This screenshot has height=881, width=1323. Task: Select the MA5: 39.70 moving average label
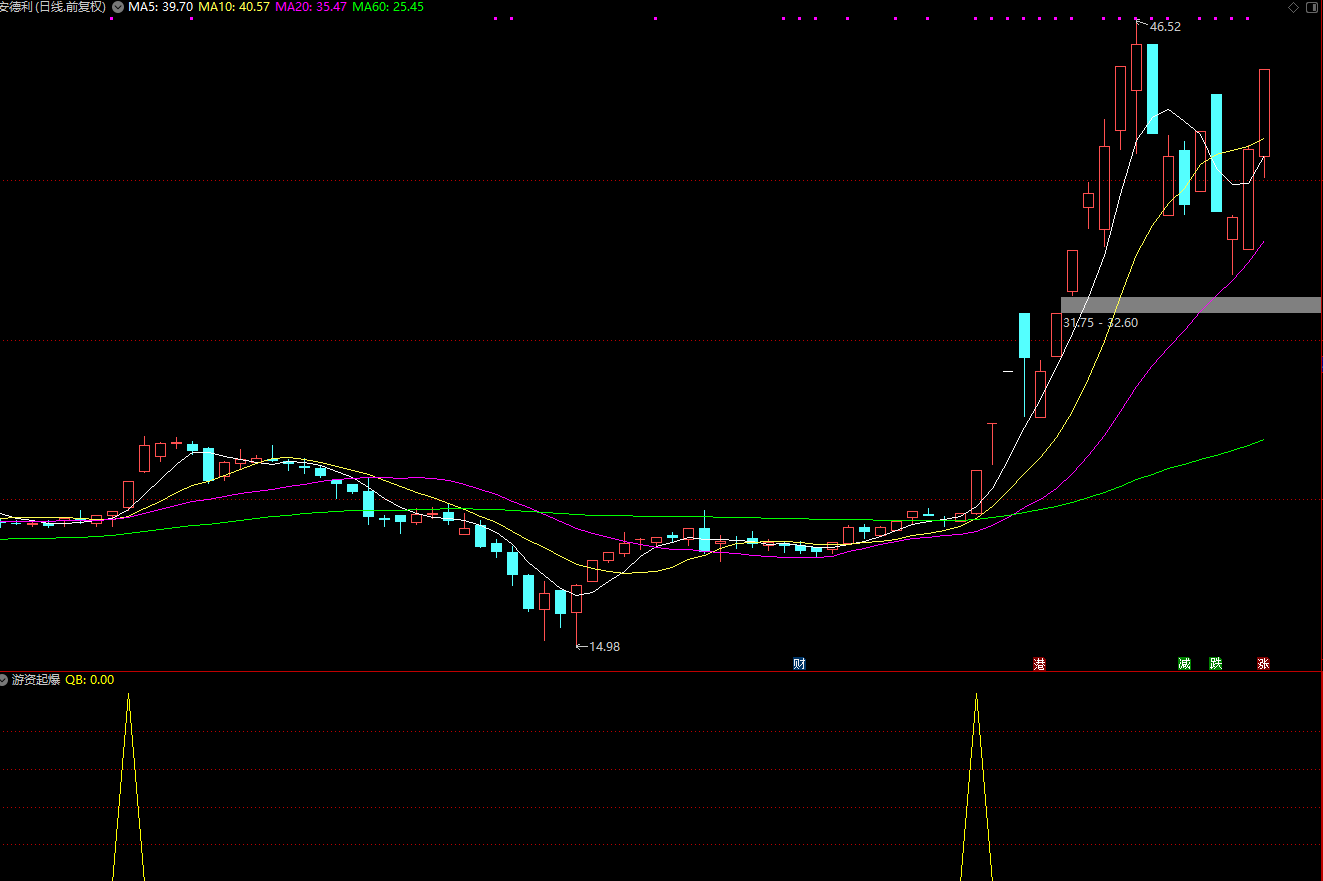tap(160, 7)
